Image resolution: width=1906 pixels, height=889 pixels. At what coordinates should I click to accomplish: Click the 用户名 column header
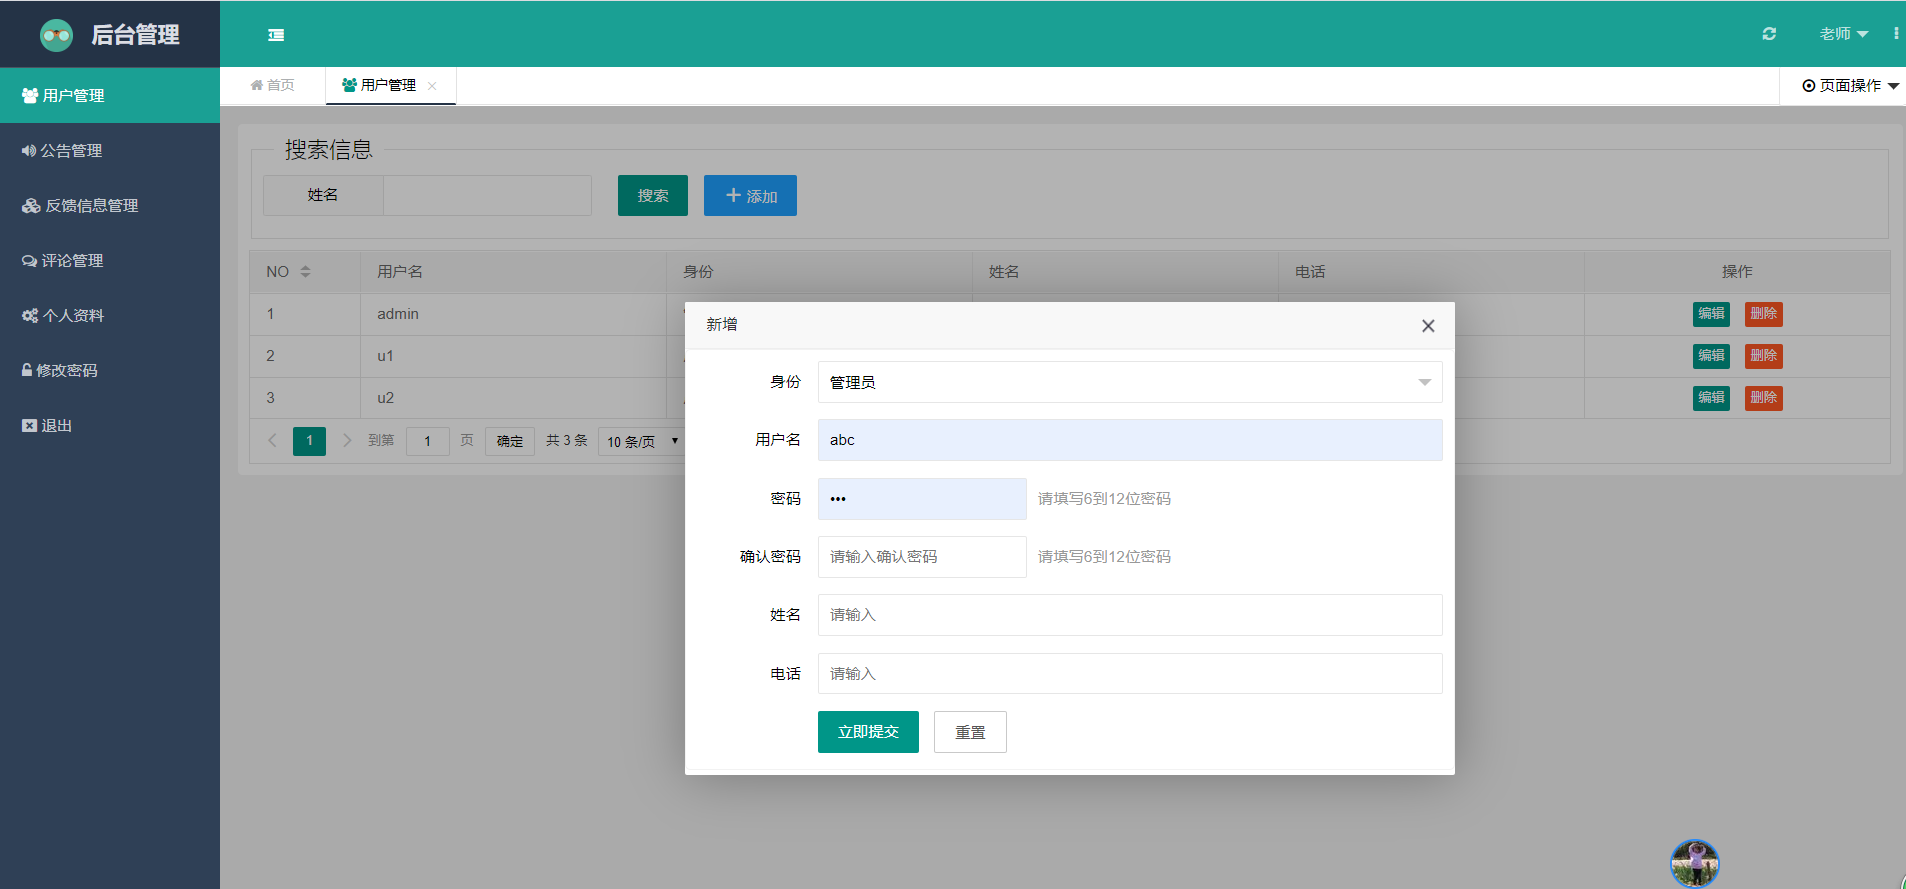click(513, 272)
